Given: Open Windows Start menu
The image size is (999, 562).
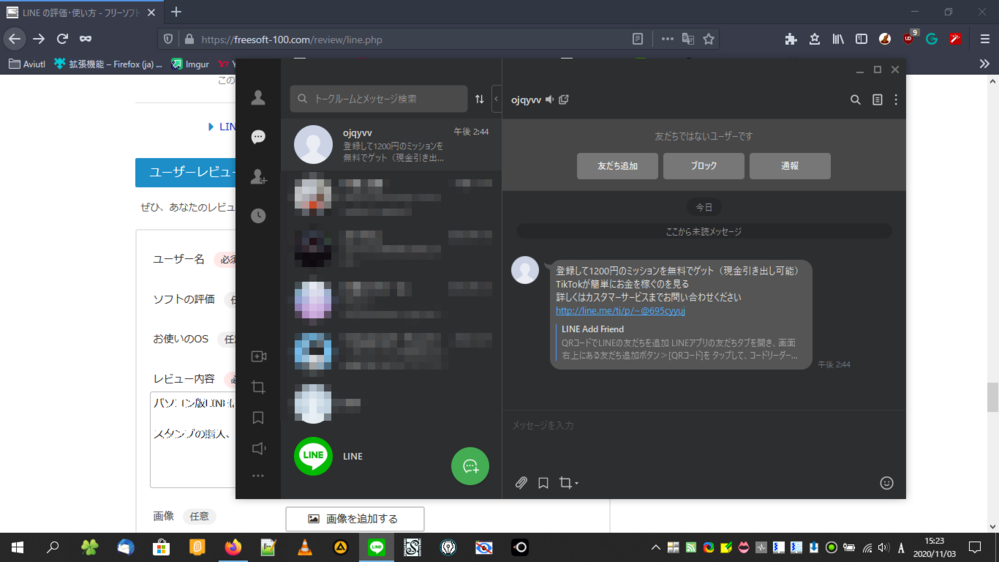Looking at the screenshot, I should pos(17,547).
